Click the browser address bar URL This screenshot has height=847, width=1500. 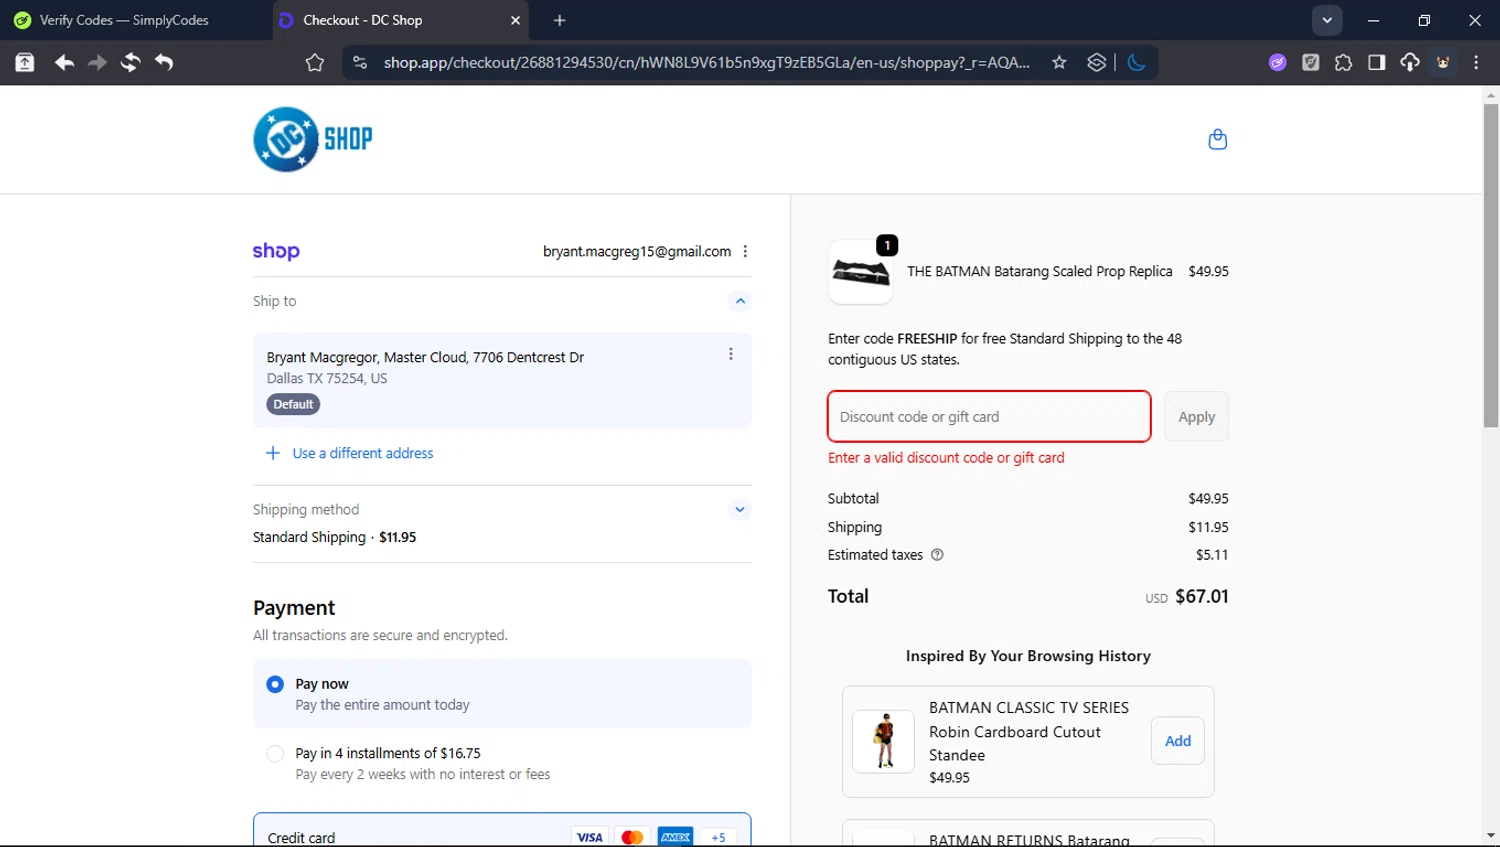[x=706, y=62]
